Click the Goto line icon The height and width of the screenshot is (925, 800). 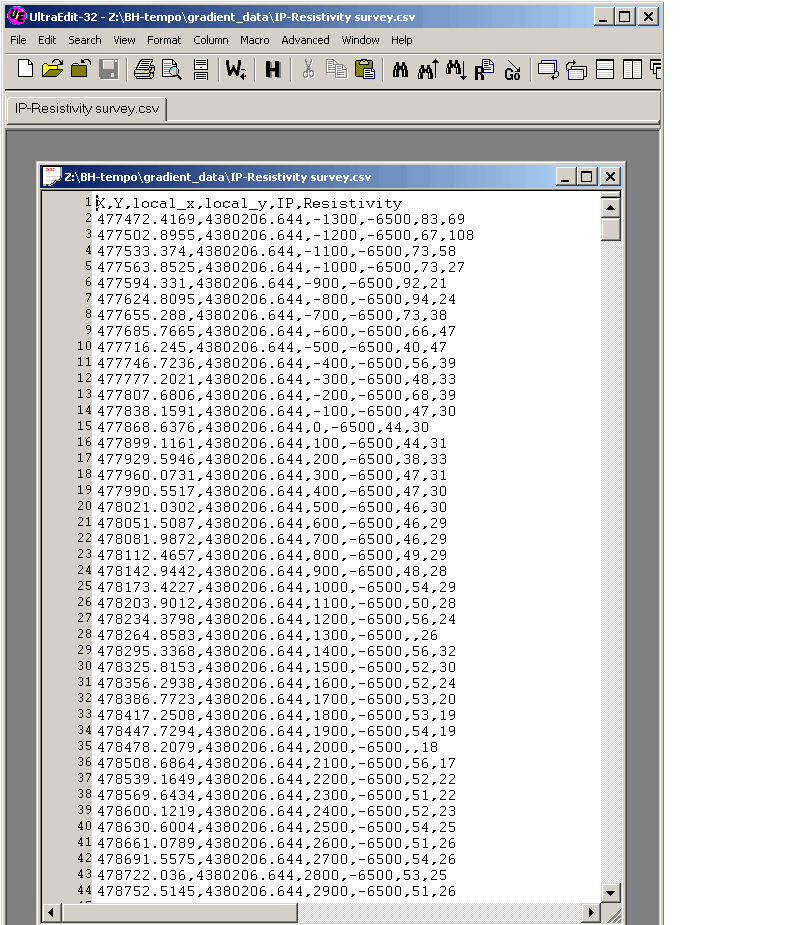513,69
